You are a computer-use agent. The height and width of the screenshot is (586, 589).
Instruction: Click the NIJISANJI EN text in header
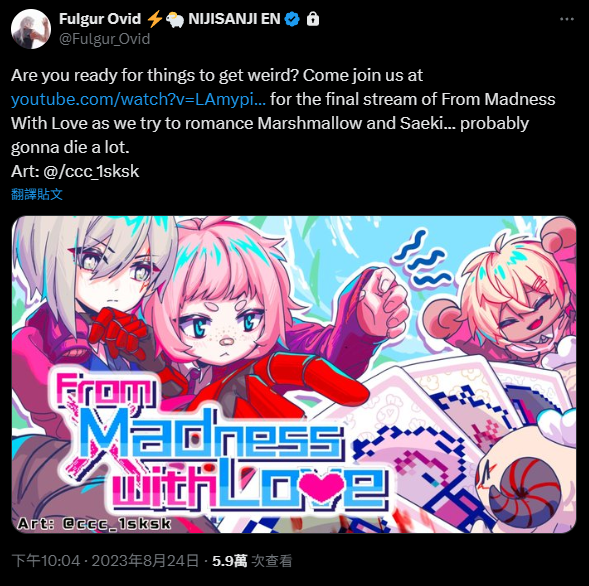[x=234, y=19]
